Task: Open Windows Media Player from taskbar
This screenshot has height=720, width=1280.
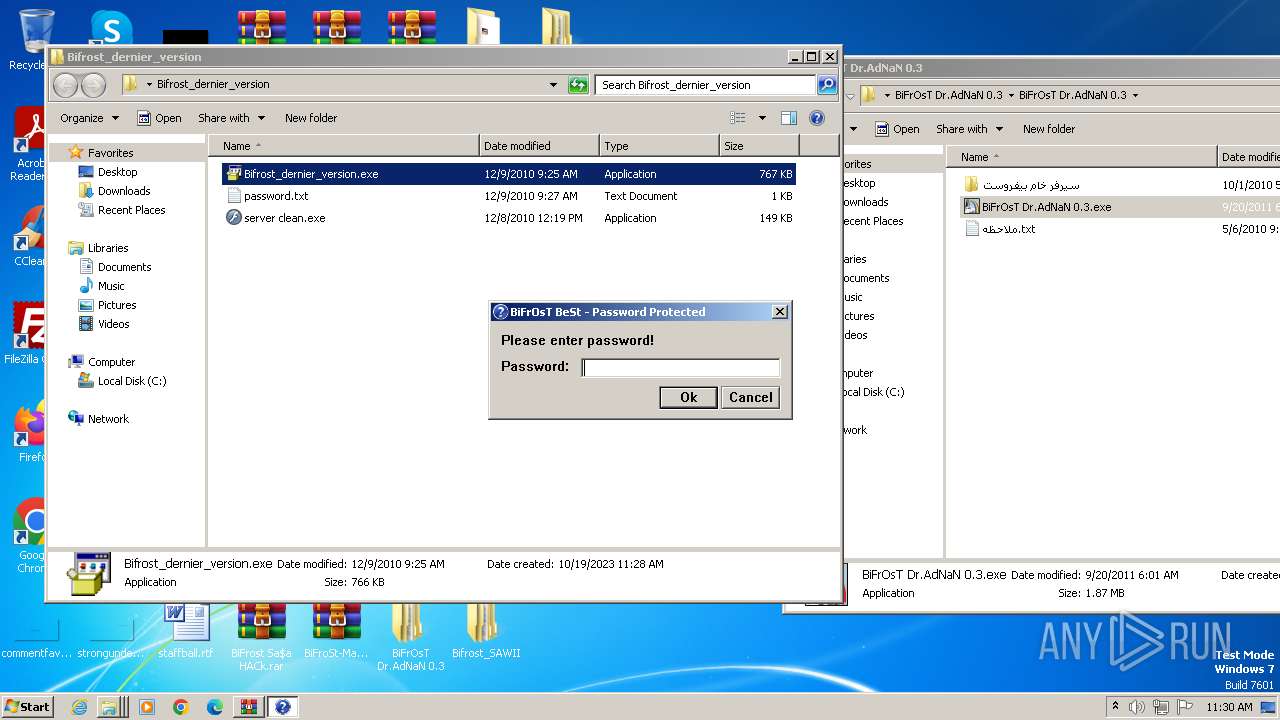Action: point(147,707)
